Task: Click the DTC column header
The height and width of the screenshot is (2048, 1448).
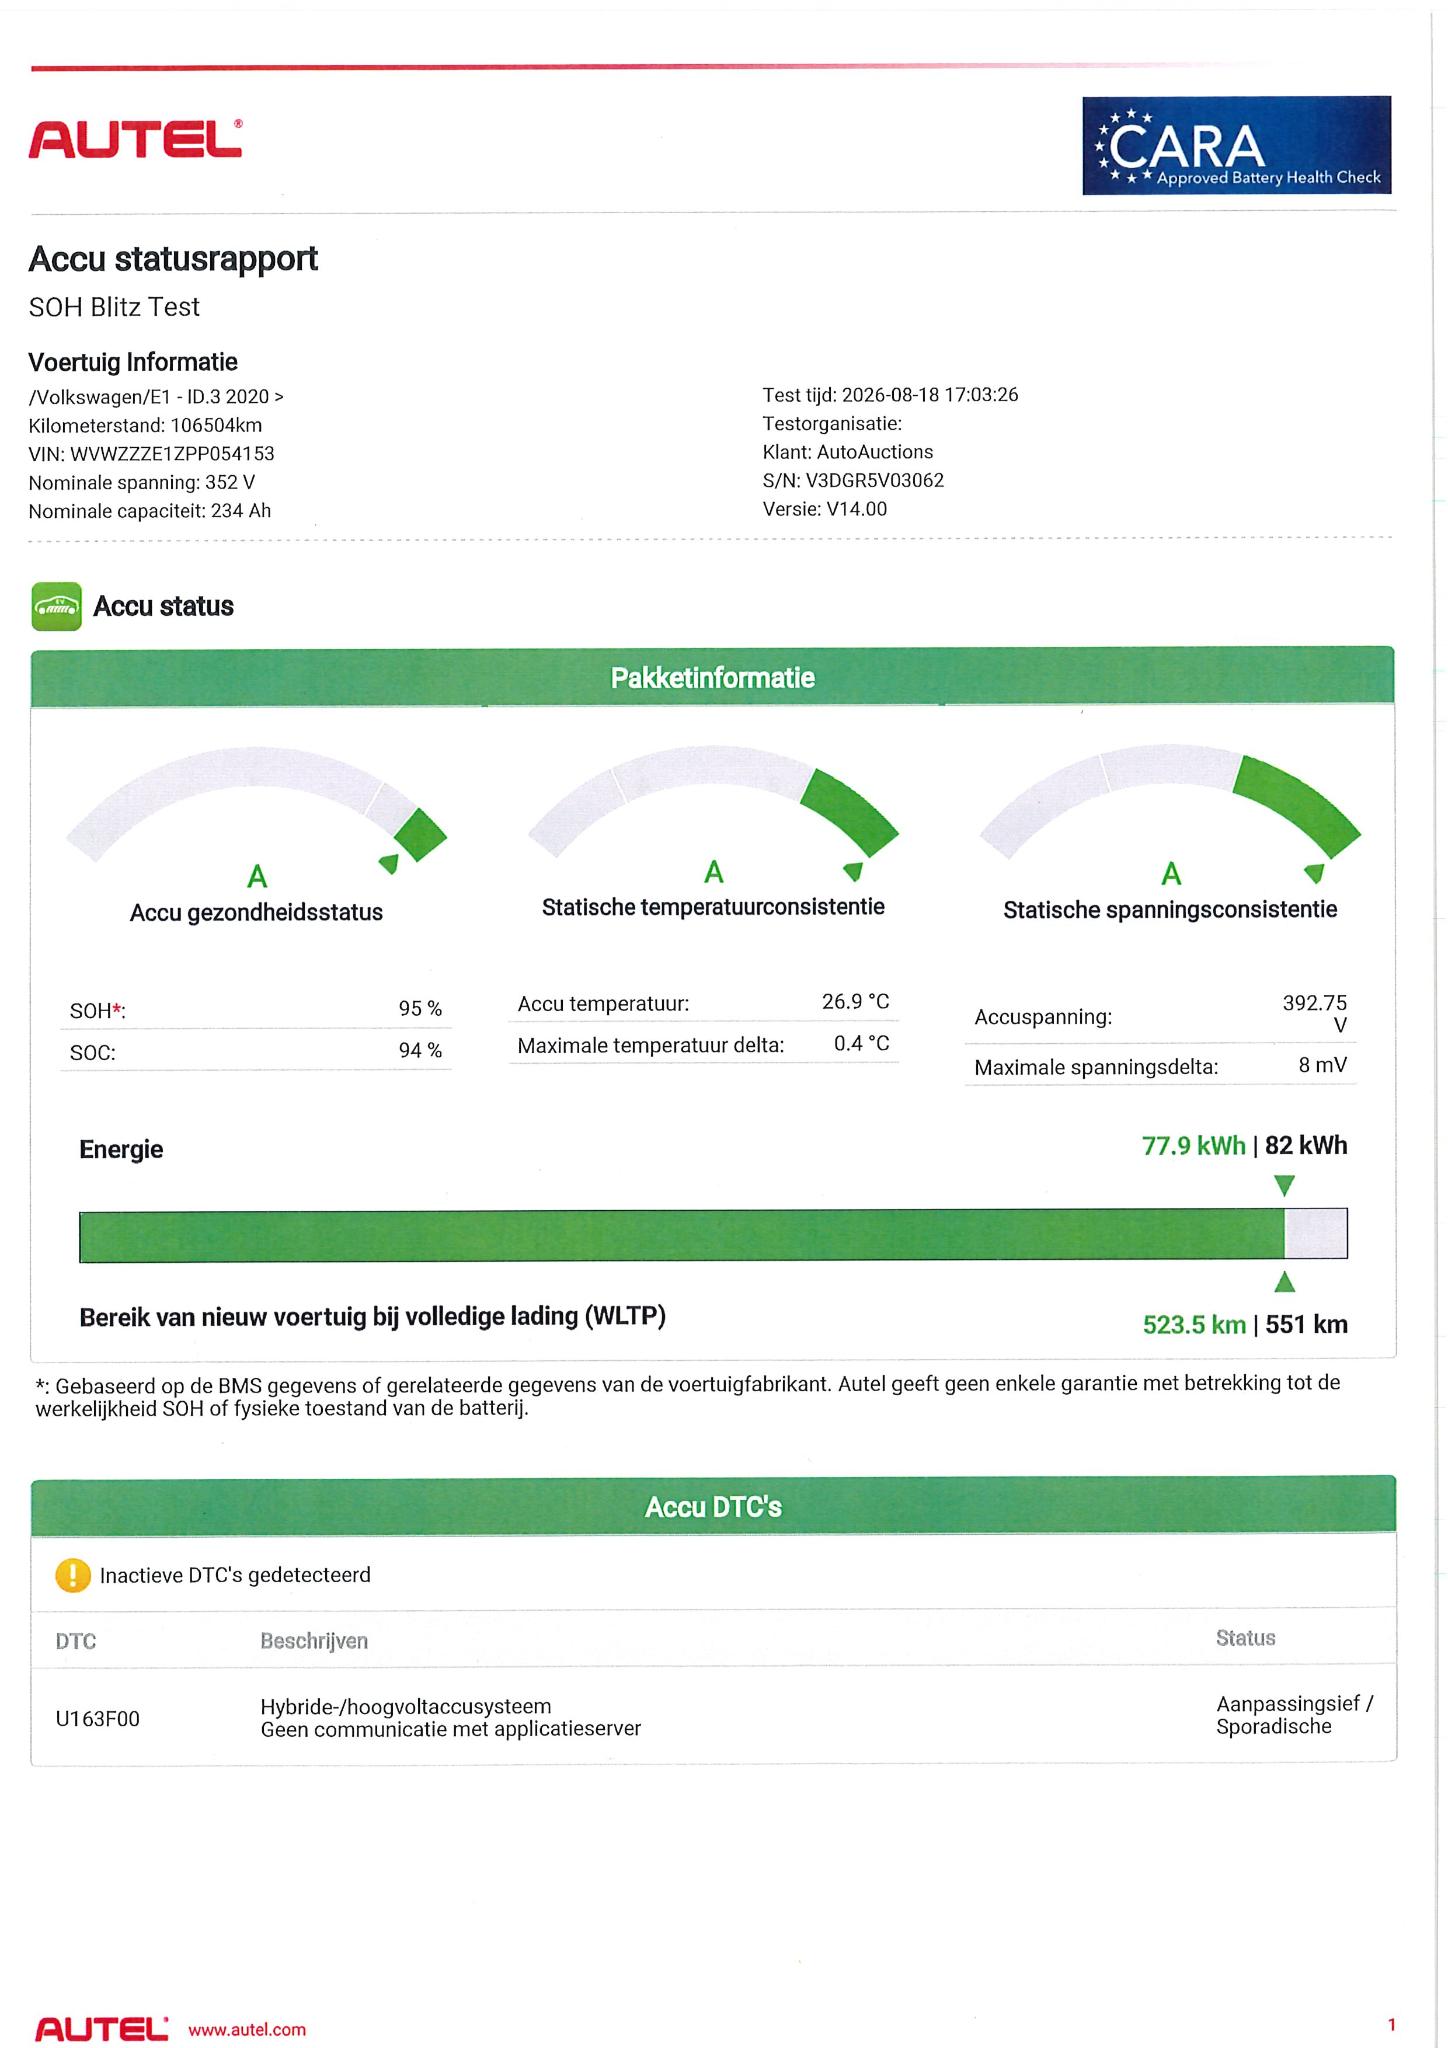Action: click(x=76, y=1641)
